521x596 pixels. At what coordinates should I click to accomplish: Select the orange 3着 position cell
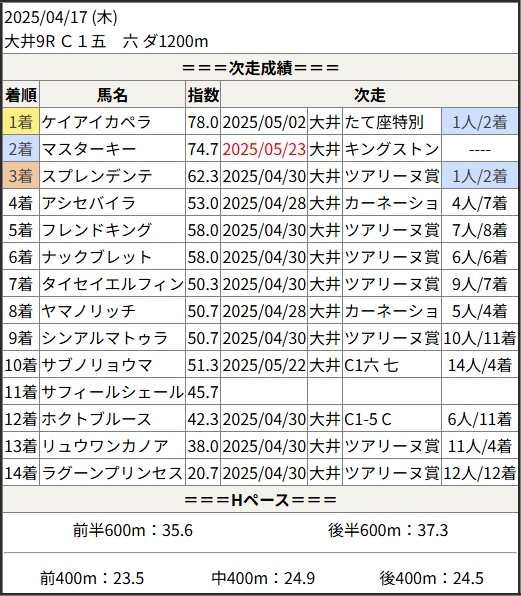(x=21, y=176)
